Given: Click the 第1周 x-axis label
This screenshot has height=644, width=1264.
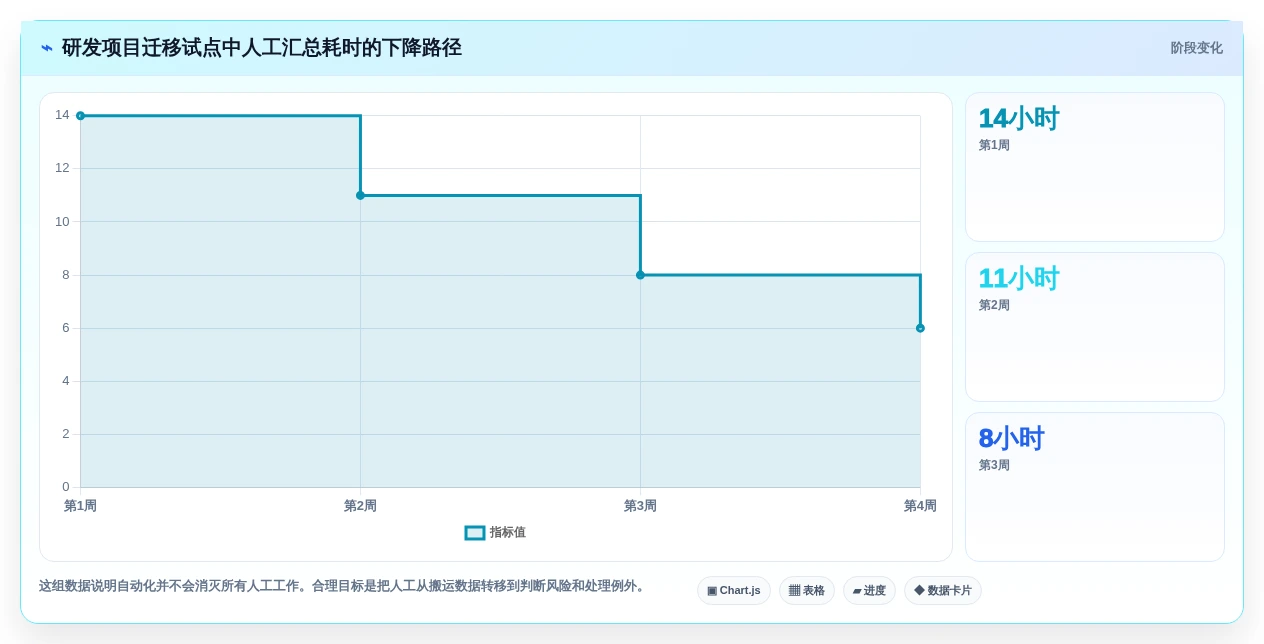Looking at the screenshot, I should [x=80, y=506].
